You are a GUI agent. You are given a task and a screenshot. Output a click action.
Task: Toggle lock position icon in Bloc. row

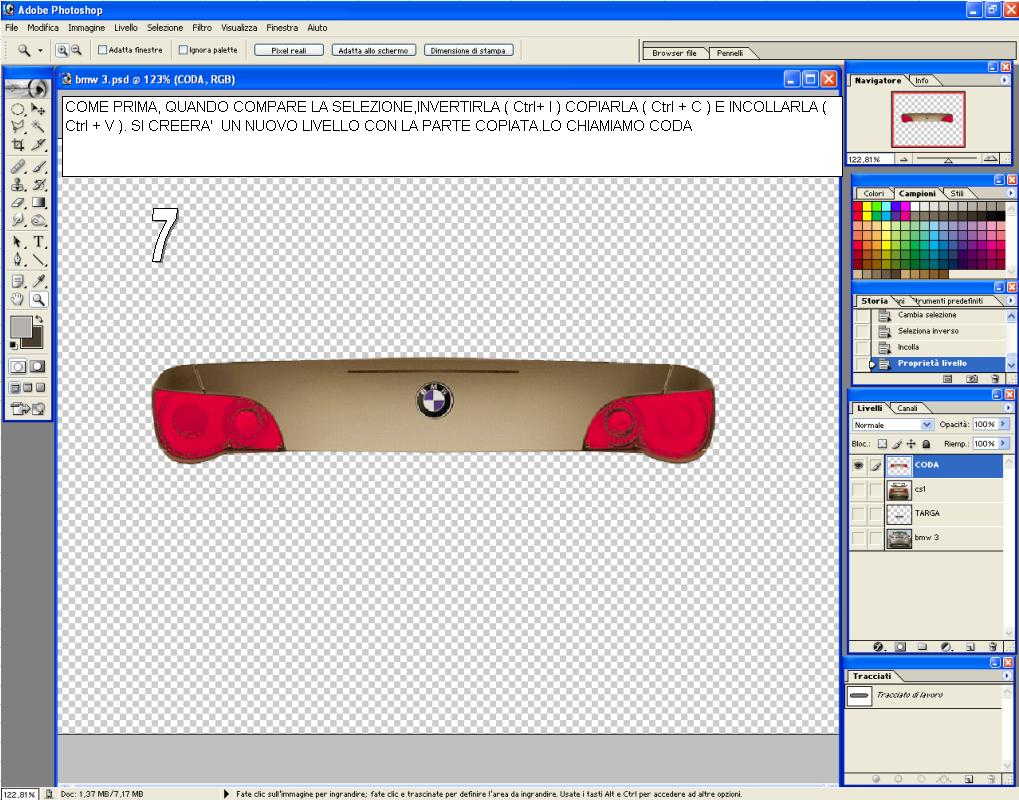tap(911, 444)
